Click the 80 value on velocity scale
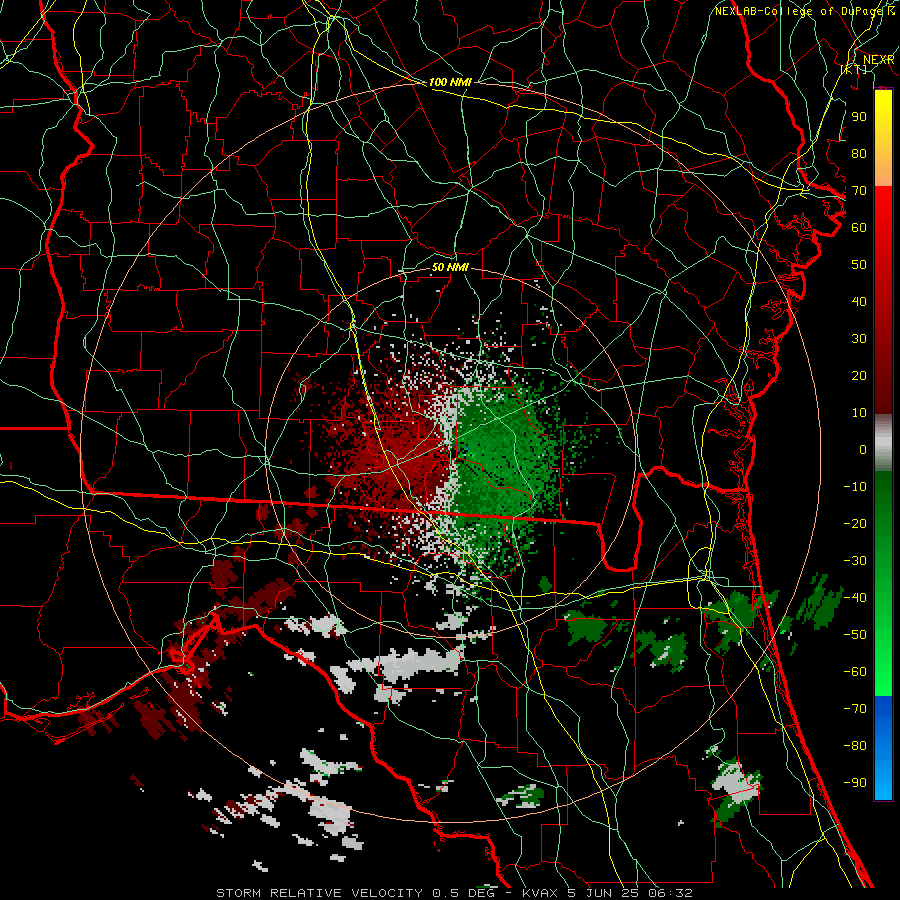This screenshot has height=900, width=900. [859, 154]
